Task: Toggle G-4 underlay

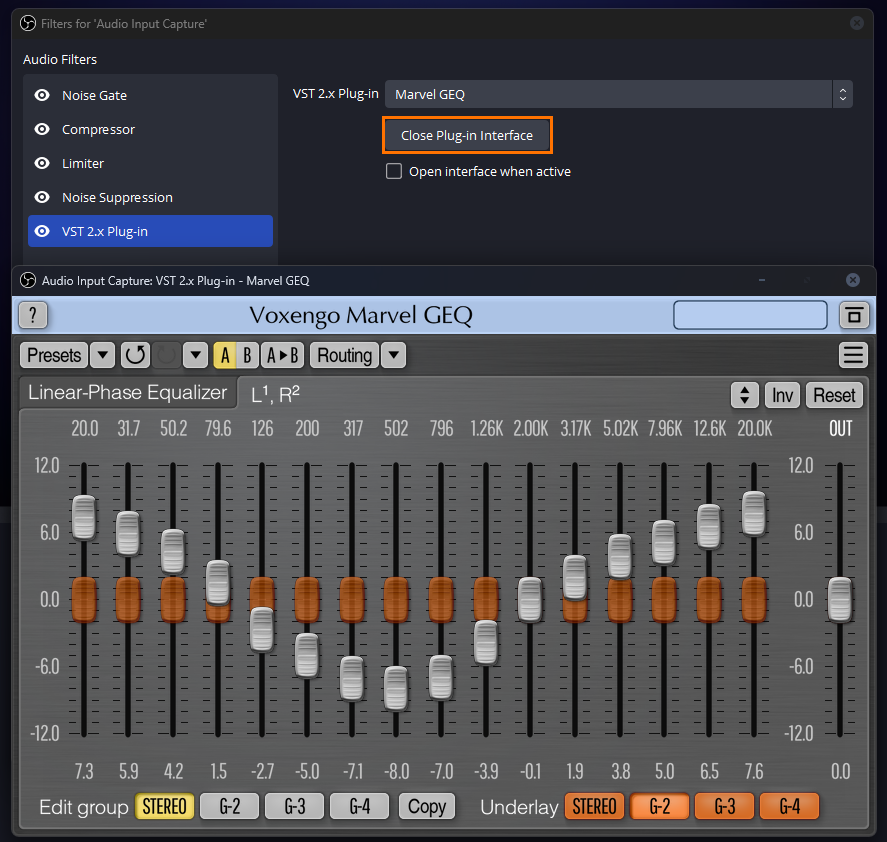Action: click(790, 806)
